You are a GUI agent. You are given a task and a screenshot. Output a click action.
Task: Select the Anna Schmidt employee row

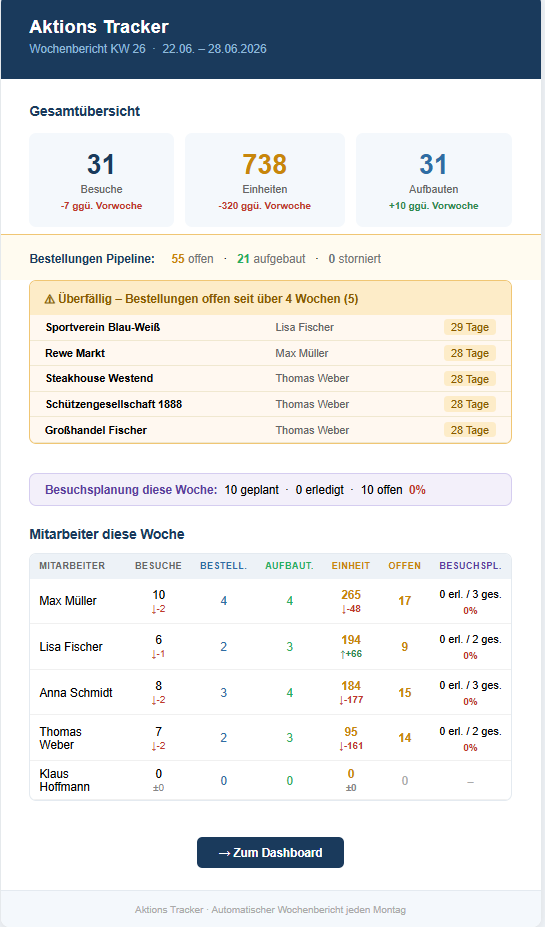point(270,692)
